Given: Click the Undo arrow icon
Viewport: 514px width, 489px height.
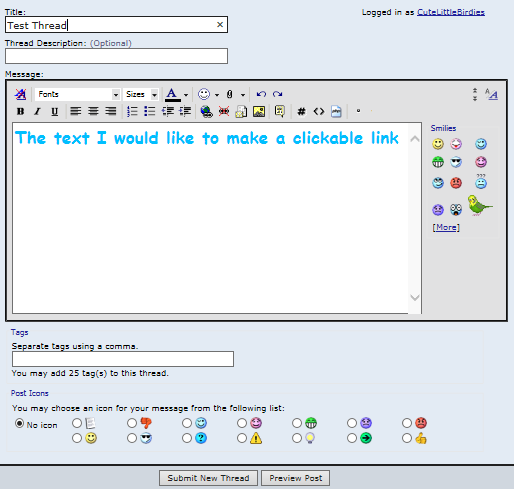Looking at the screenshot, I should (261, 94).
